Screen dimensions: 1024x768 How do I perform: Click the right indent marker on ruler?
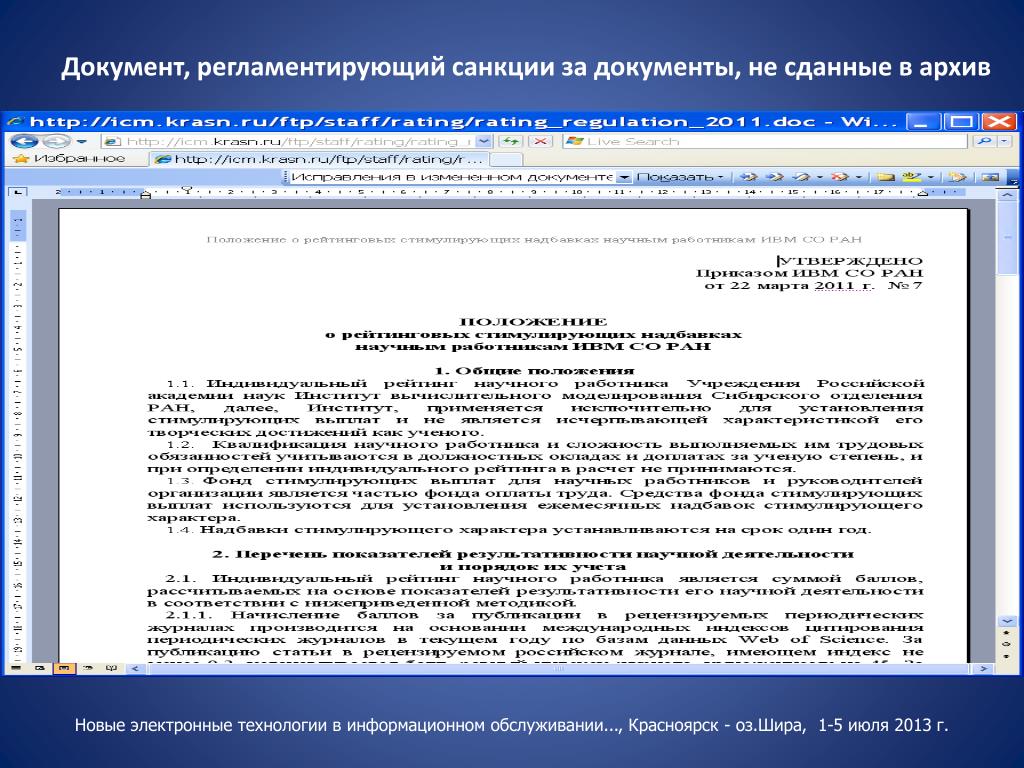click(923, 193)
